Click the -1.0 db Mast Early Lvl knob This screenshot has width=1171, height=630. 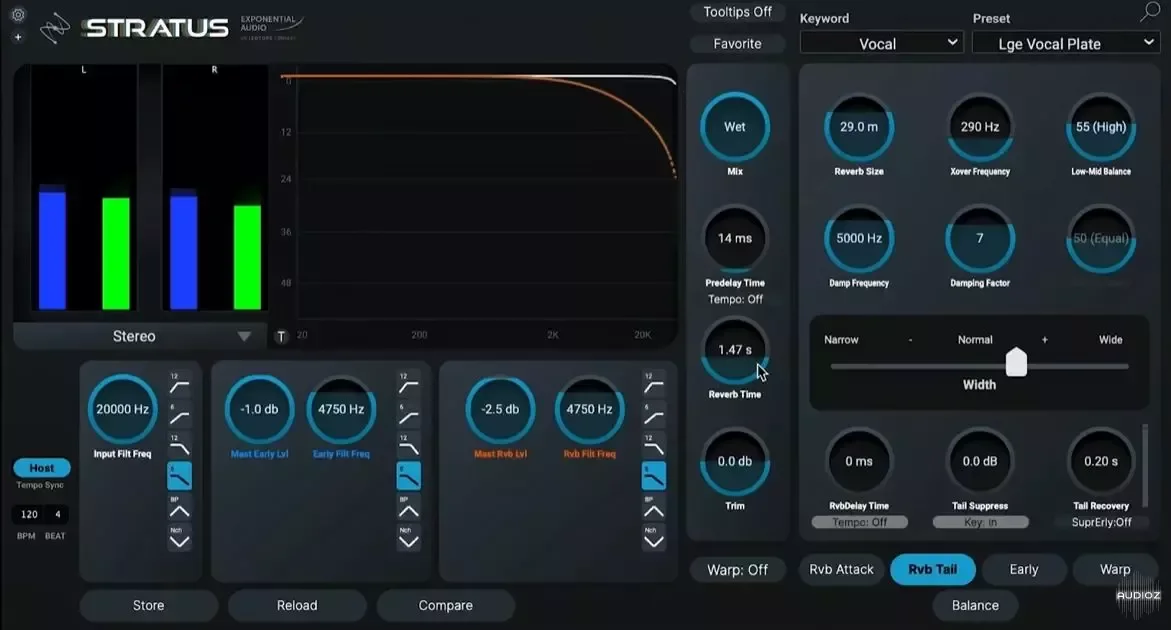(x=259, y=409)
